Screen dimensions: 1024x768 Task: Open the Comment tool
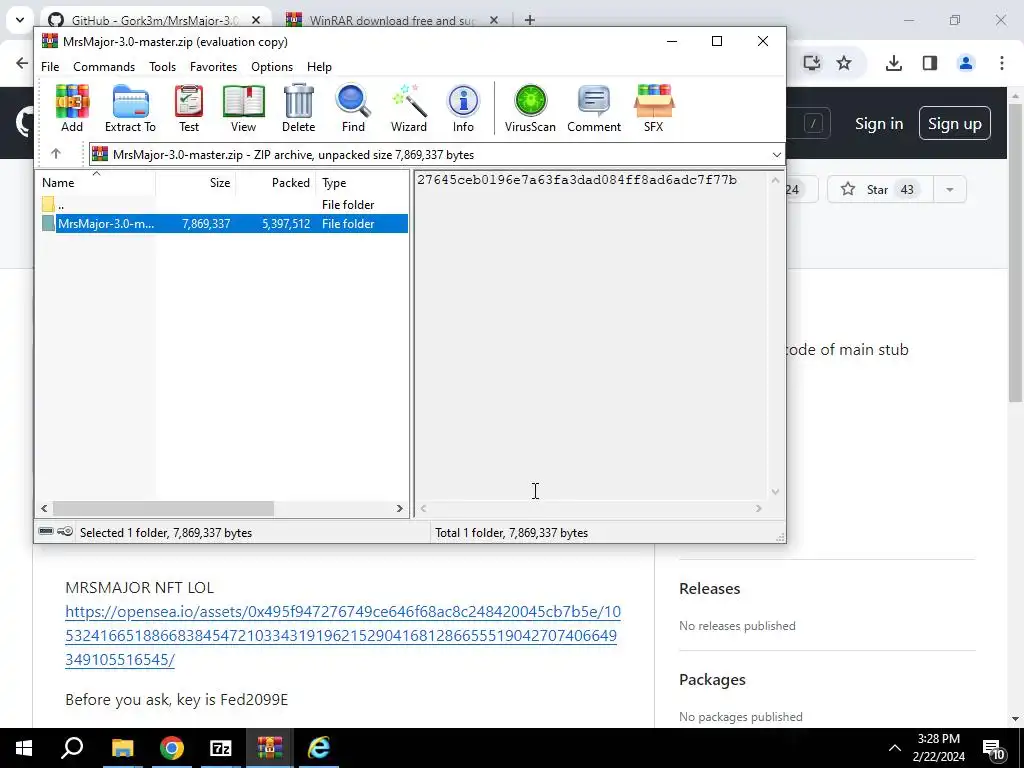tap(594, 108)
